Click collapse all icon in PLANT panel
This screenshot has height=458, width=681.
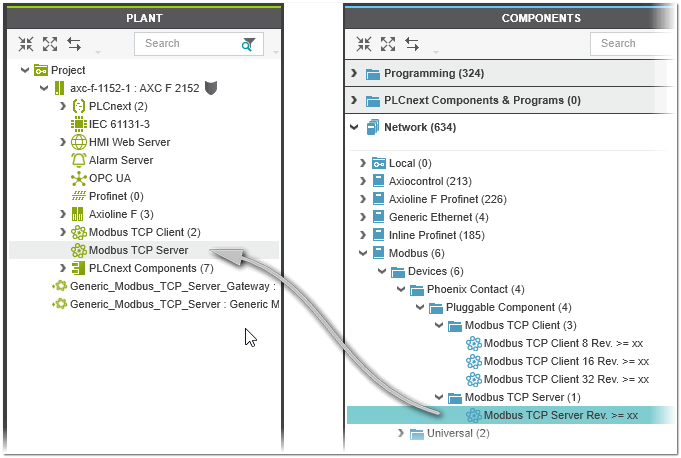pos(26,44)
